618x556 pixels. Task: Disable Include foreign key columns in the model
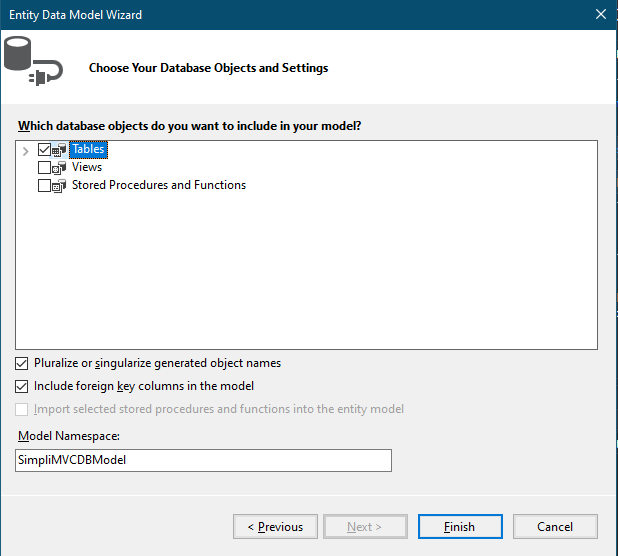click(22, 387)
